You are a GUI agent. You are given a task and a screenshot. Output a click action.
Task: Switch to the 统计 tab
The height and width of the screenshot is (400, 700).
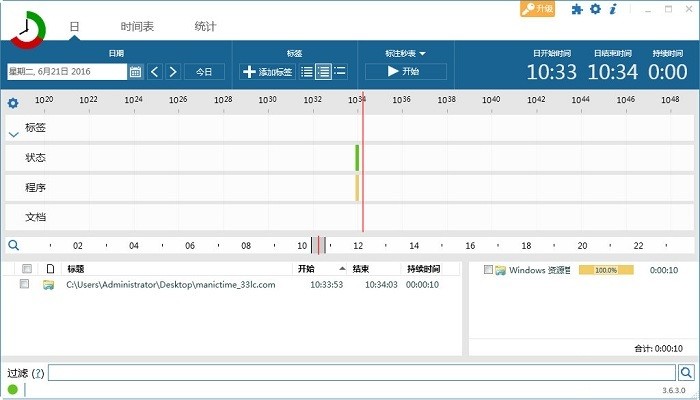pos(204,27)
